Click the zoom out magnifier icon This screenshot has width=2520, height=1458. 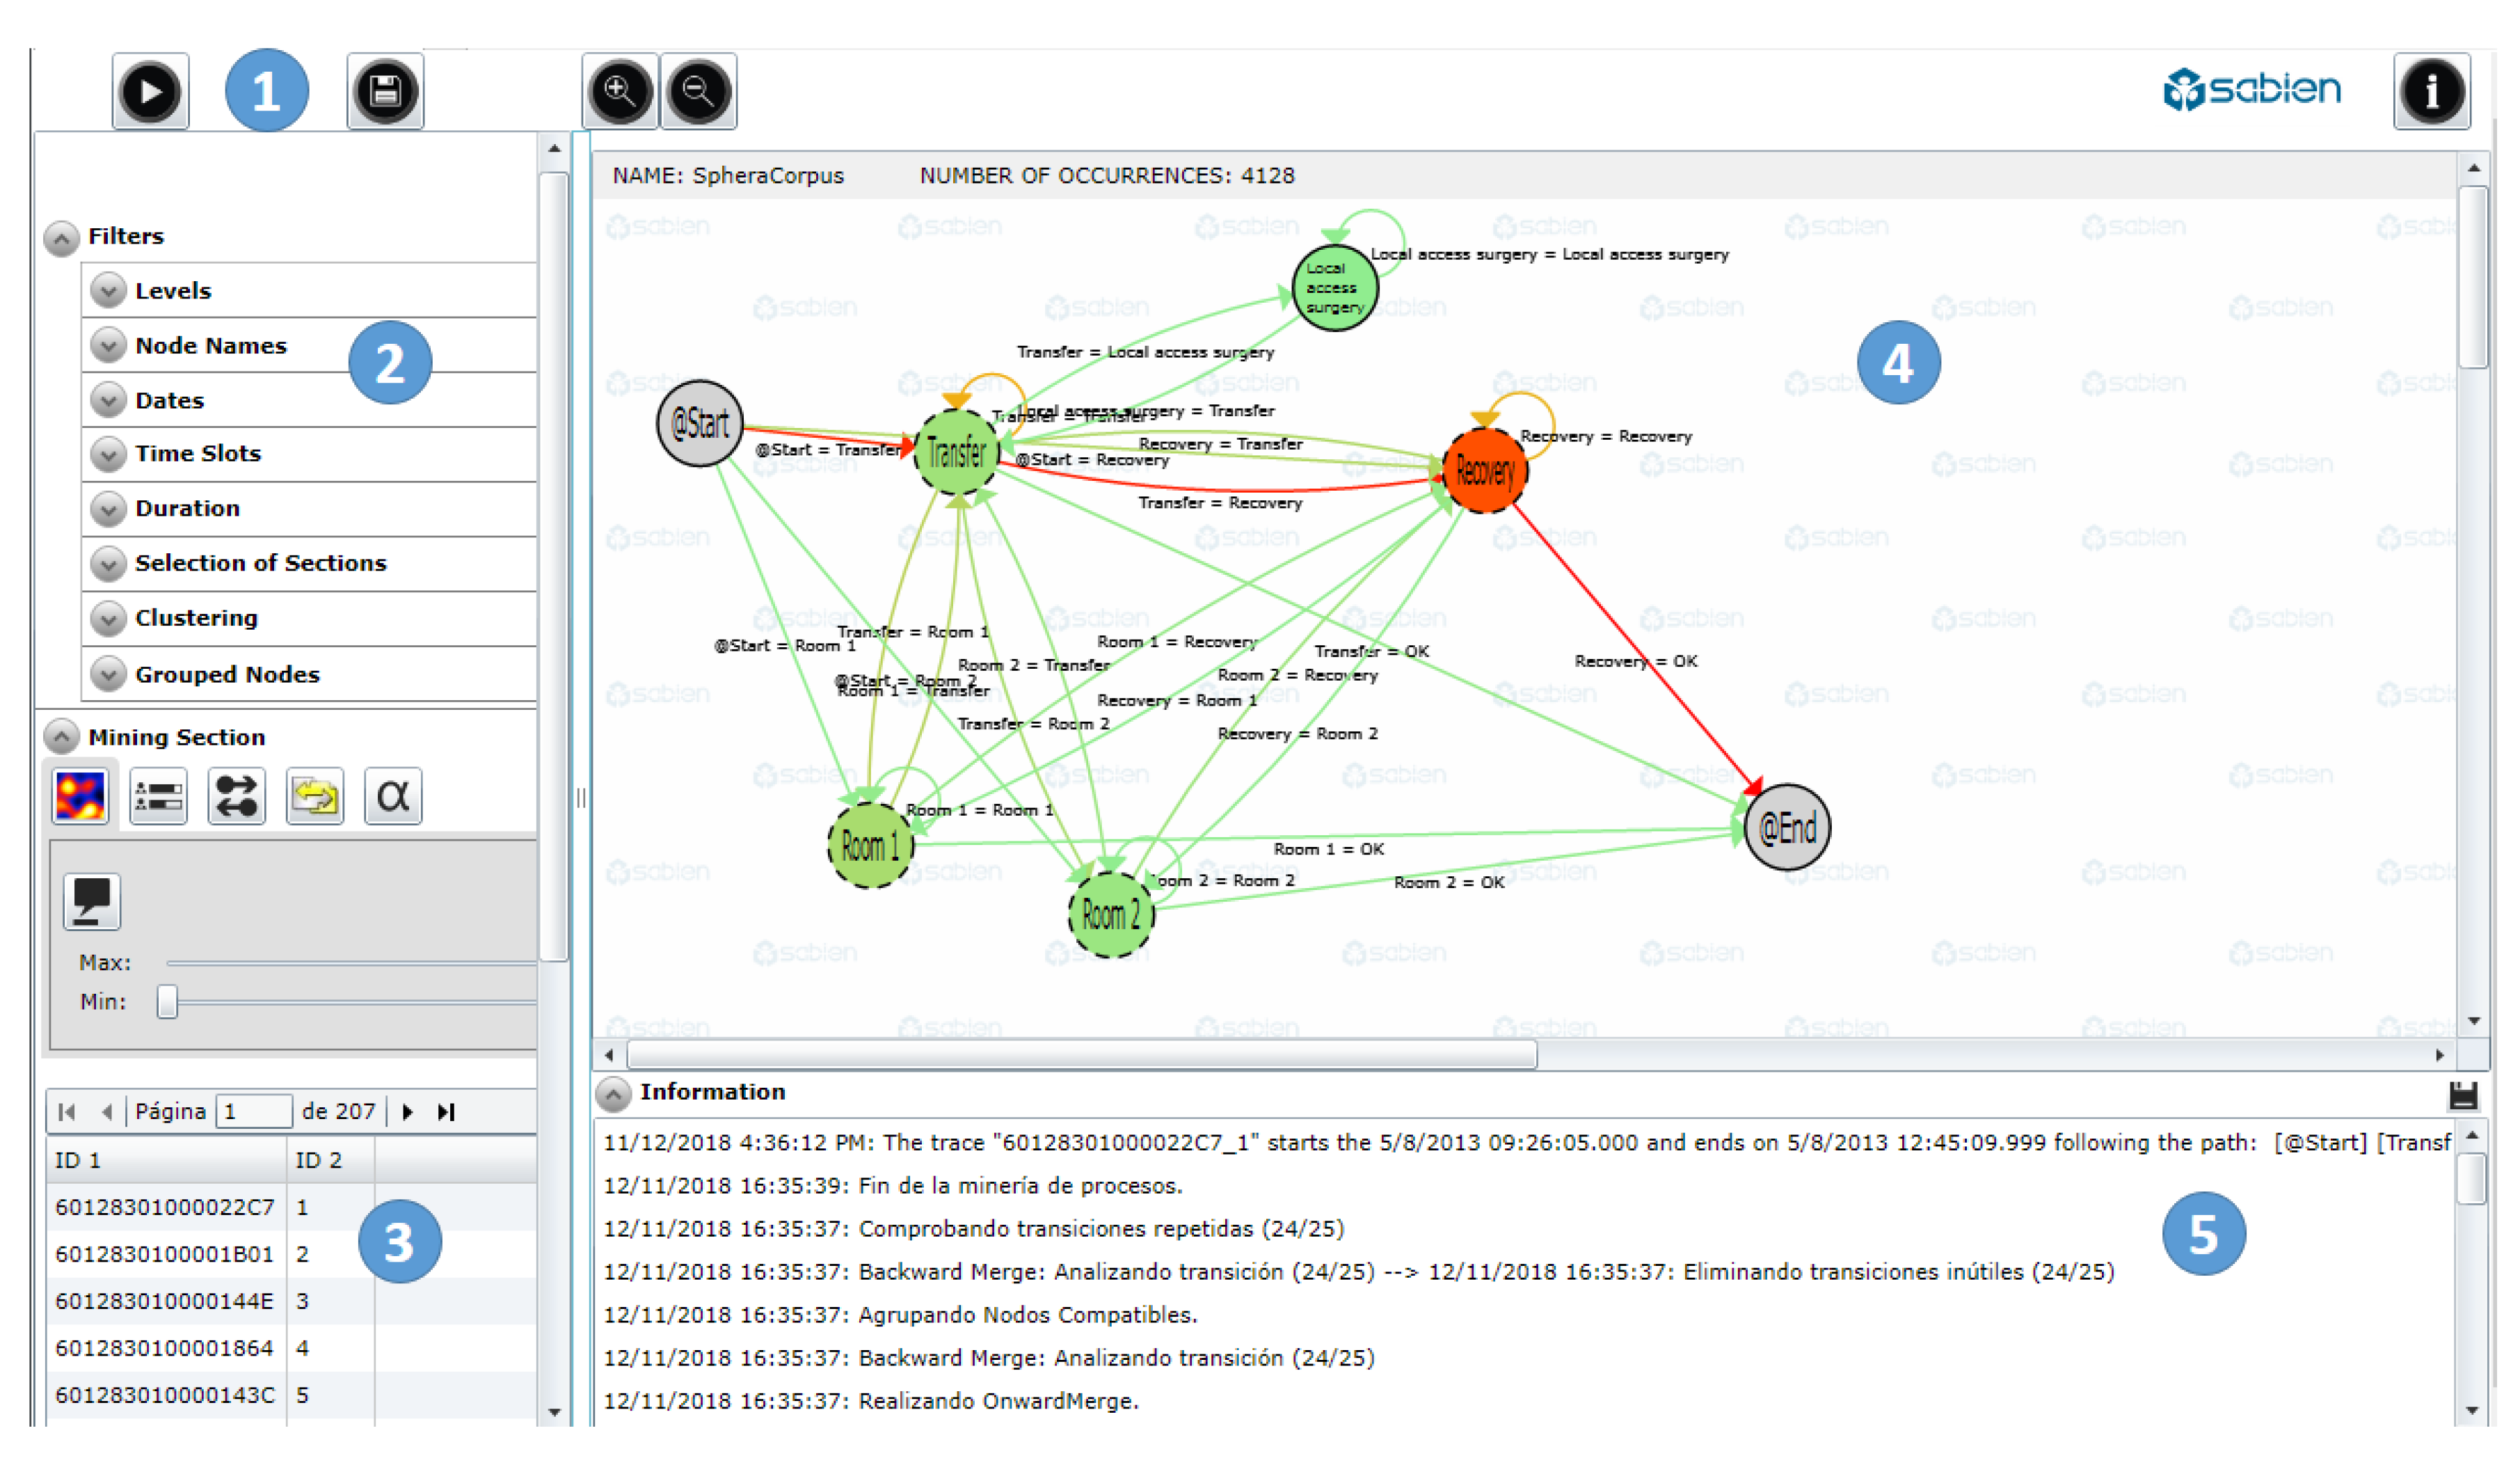click(698, 92)
